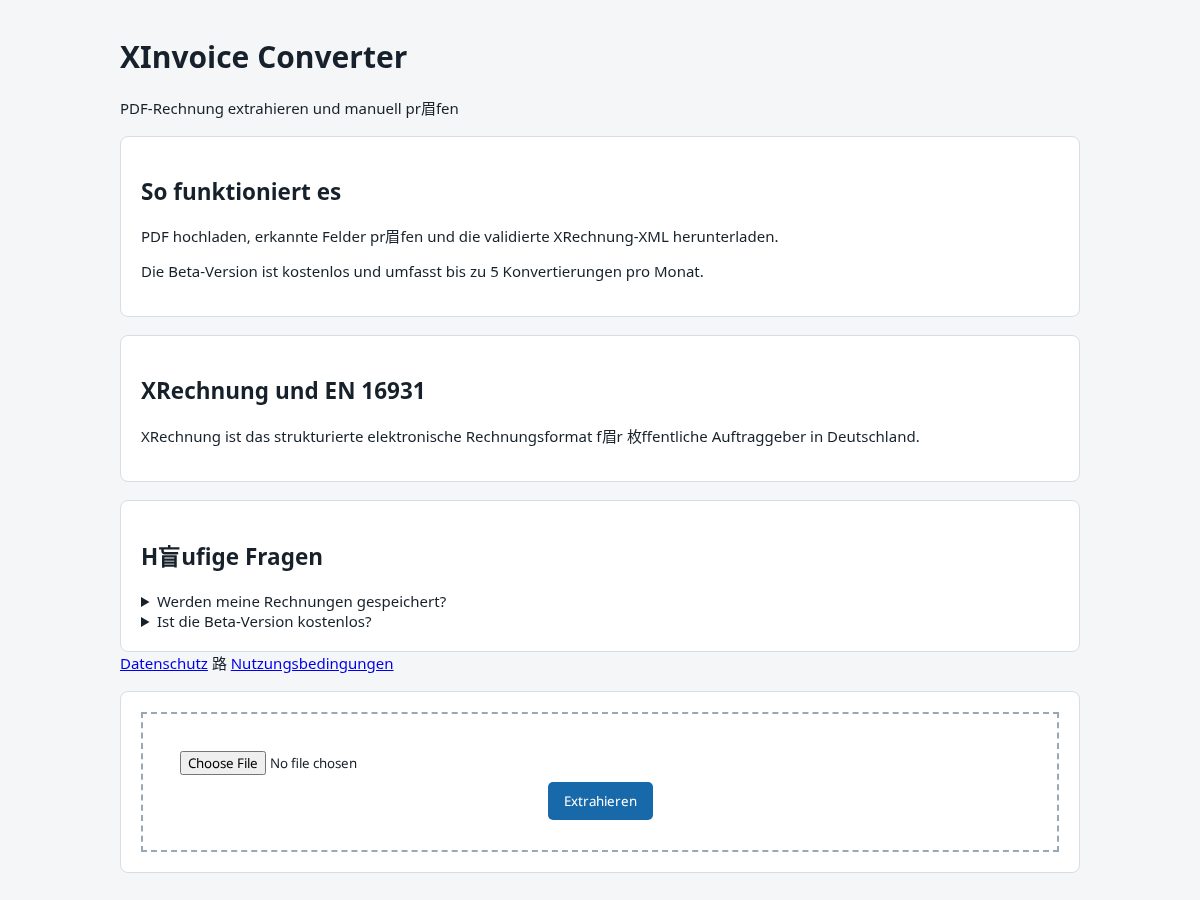Click the 'So funktioniert es' heading
1200x900 pixels.
tap(241, 191)
